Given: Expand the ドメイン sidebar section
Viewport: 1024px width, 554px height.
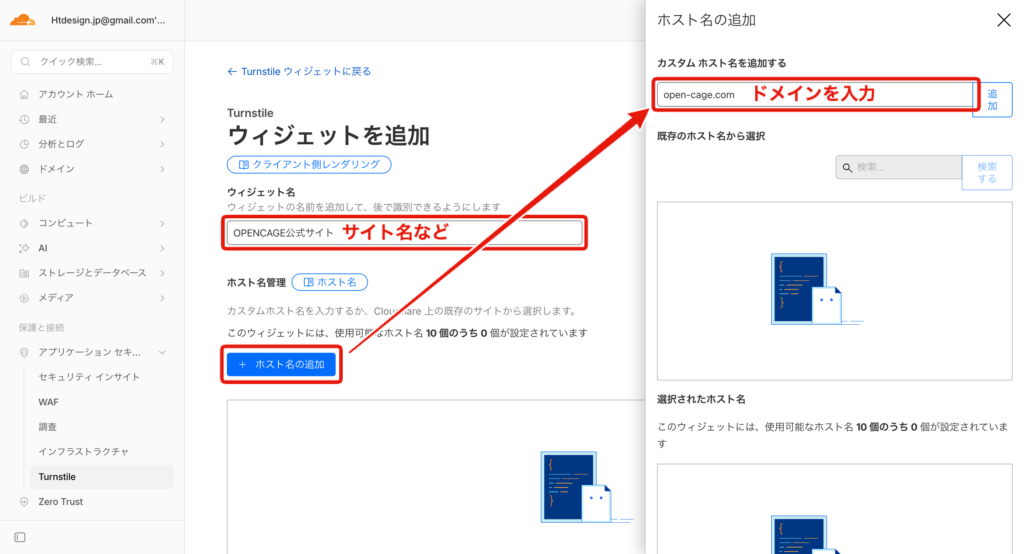Looking at the screenshot, I should 162,169.
